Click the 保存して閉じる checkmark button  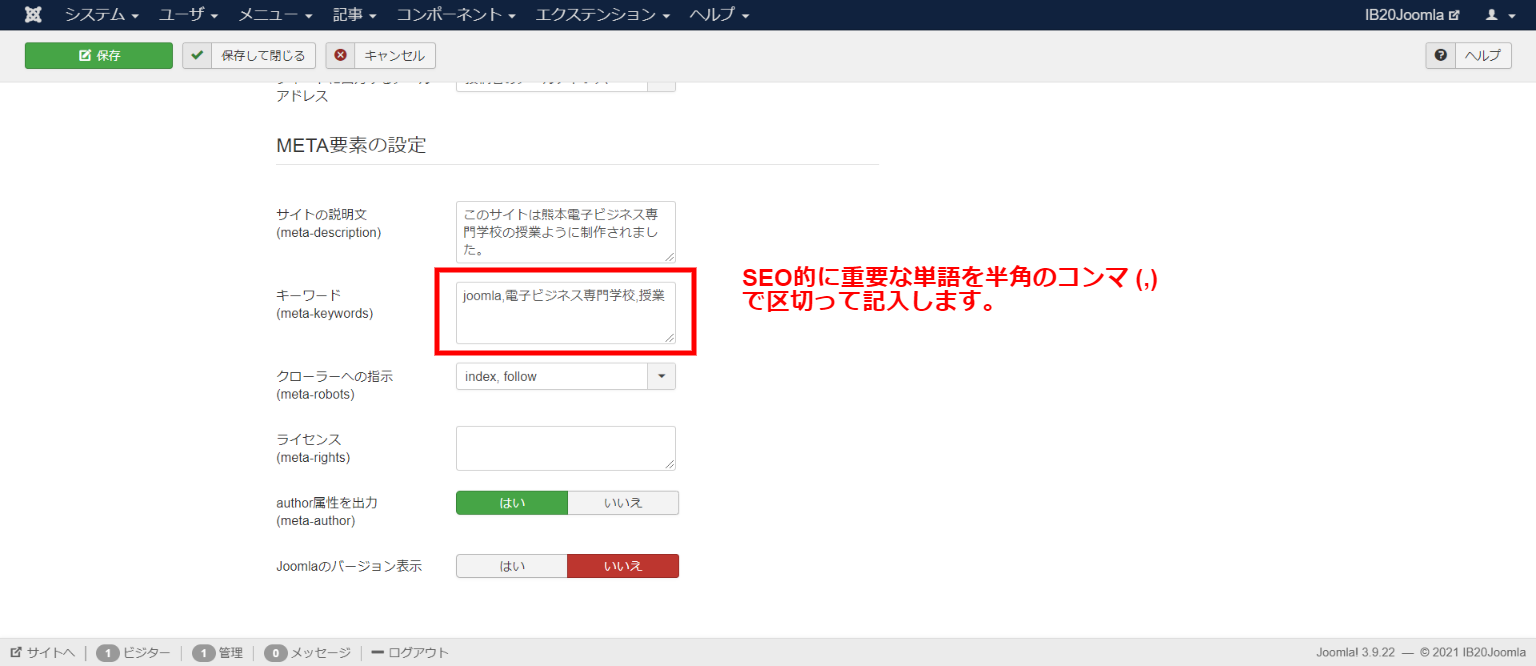pyautogui.click(x=250, y=56)
